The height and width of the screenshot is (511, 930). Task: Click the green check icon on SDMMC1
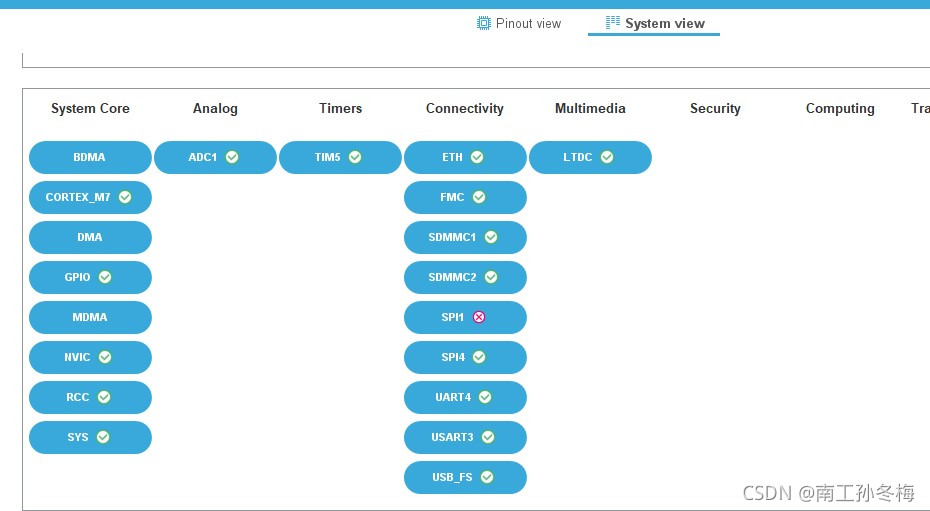(x=491, y=237)
